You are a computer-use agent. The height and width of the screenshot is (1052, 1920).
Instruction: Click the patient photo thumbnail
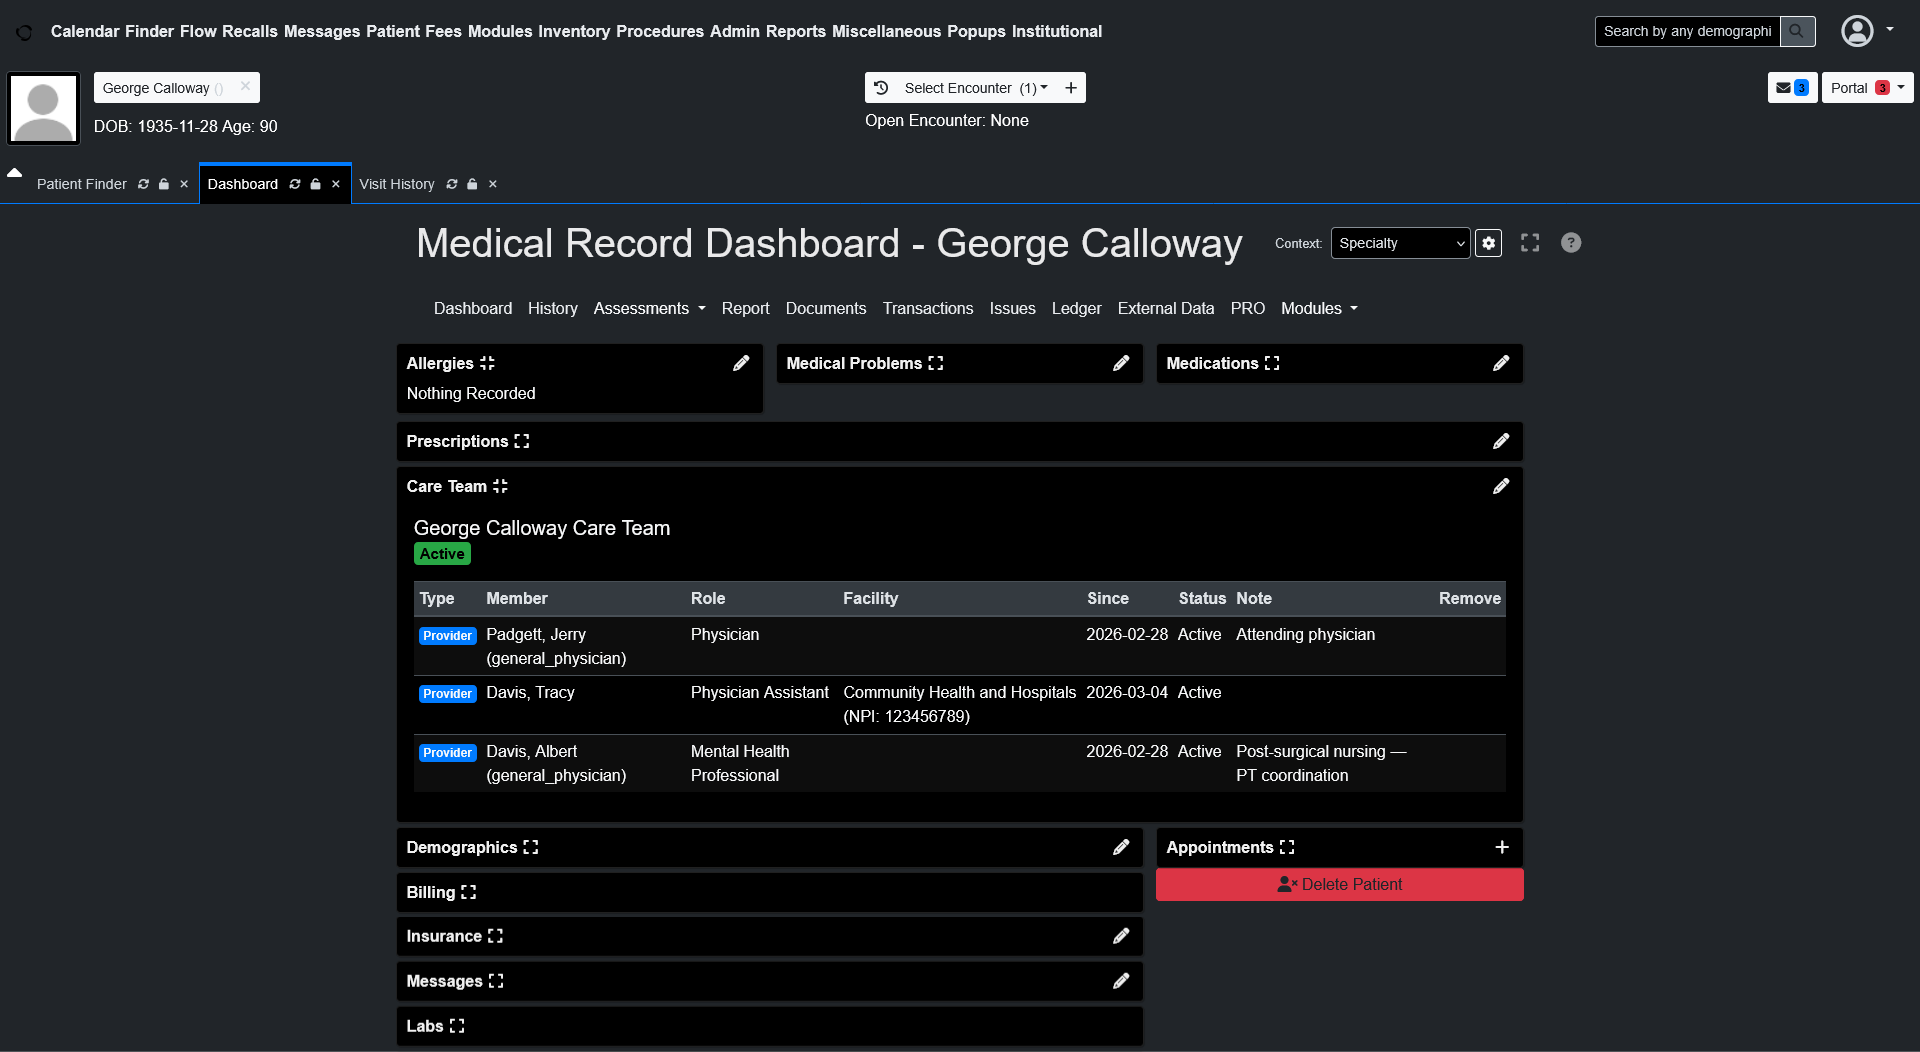(43, 109)
